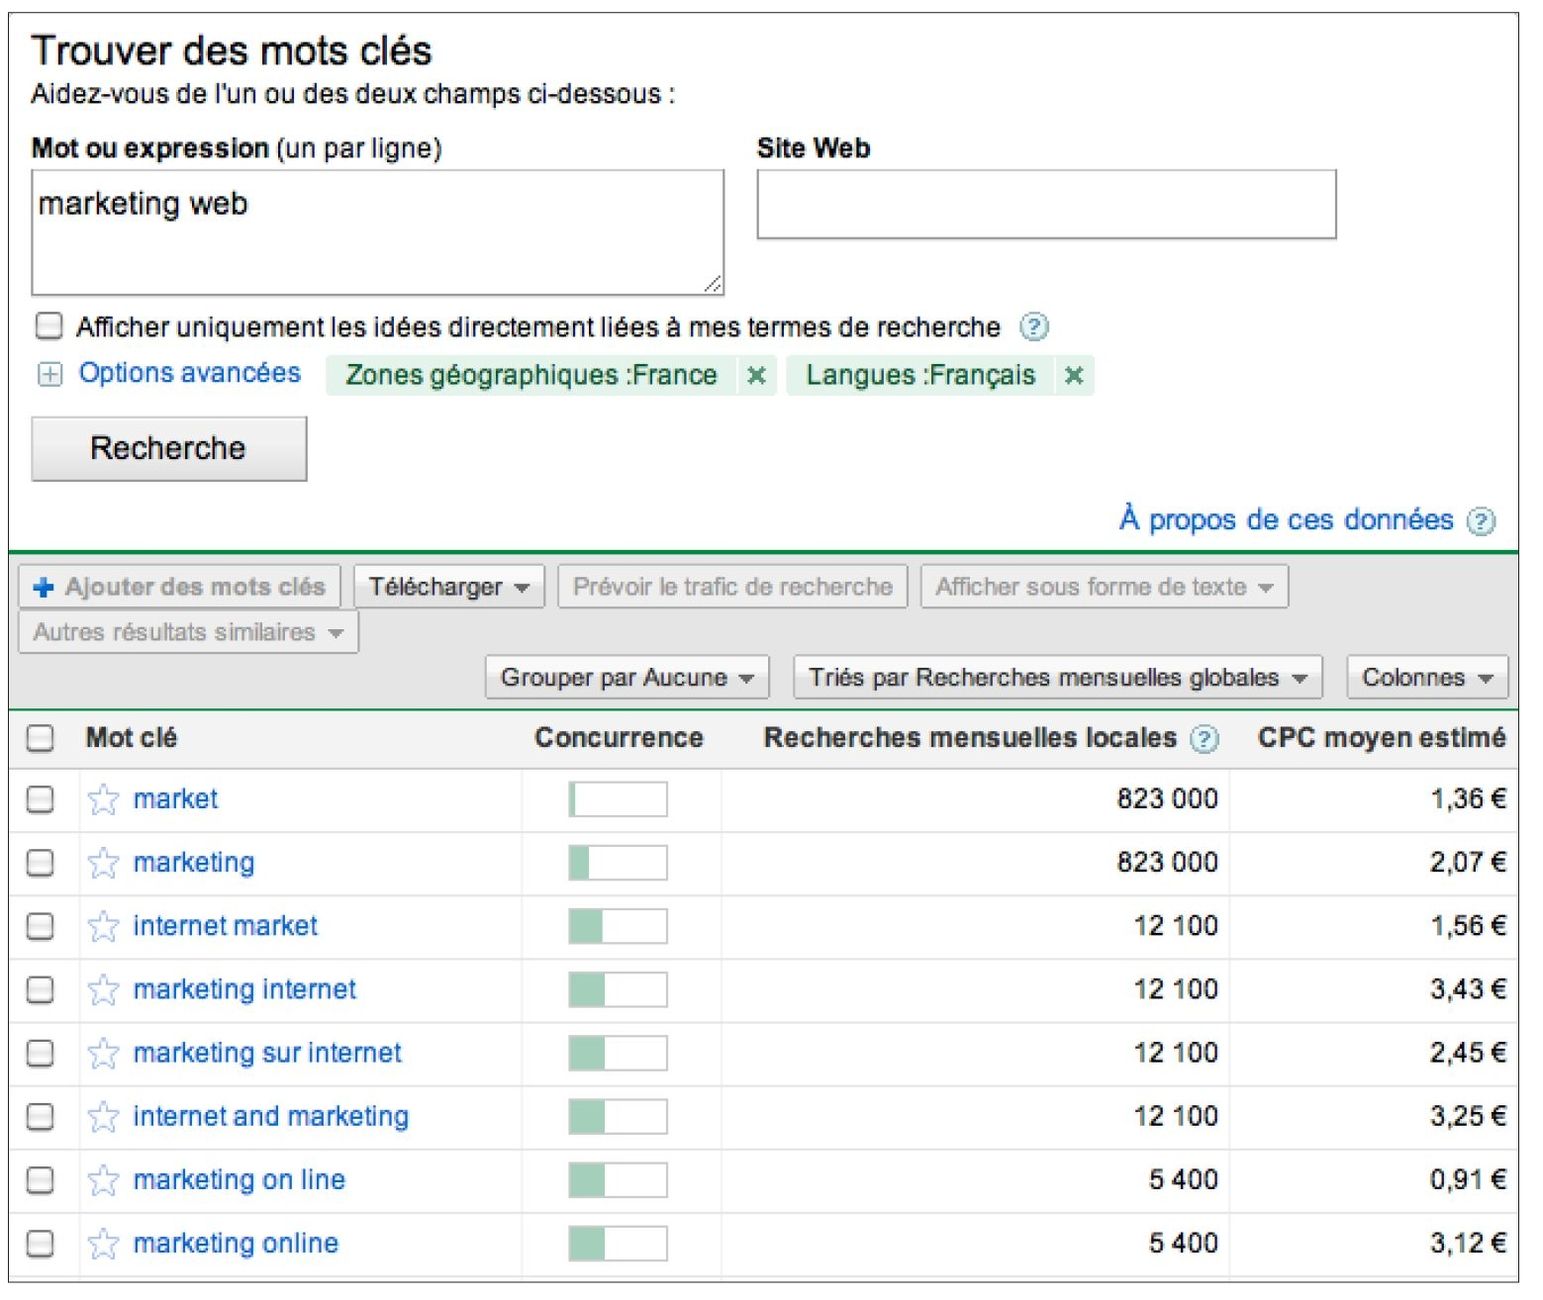Remove the France geographic zone filter
Image resolution: width=1543 pixels, height=1300 pixels.
point(757,376)
